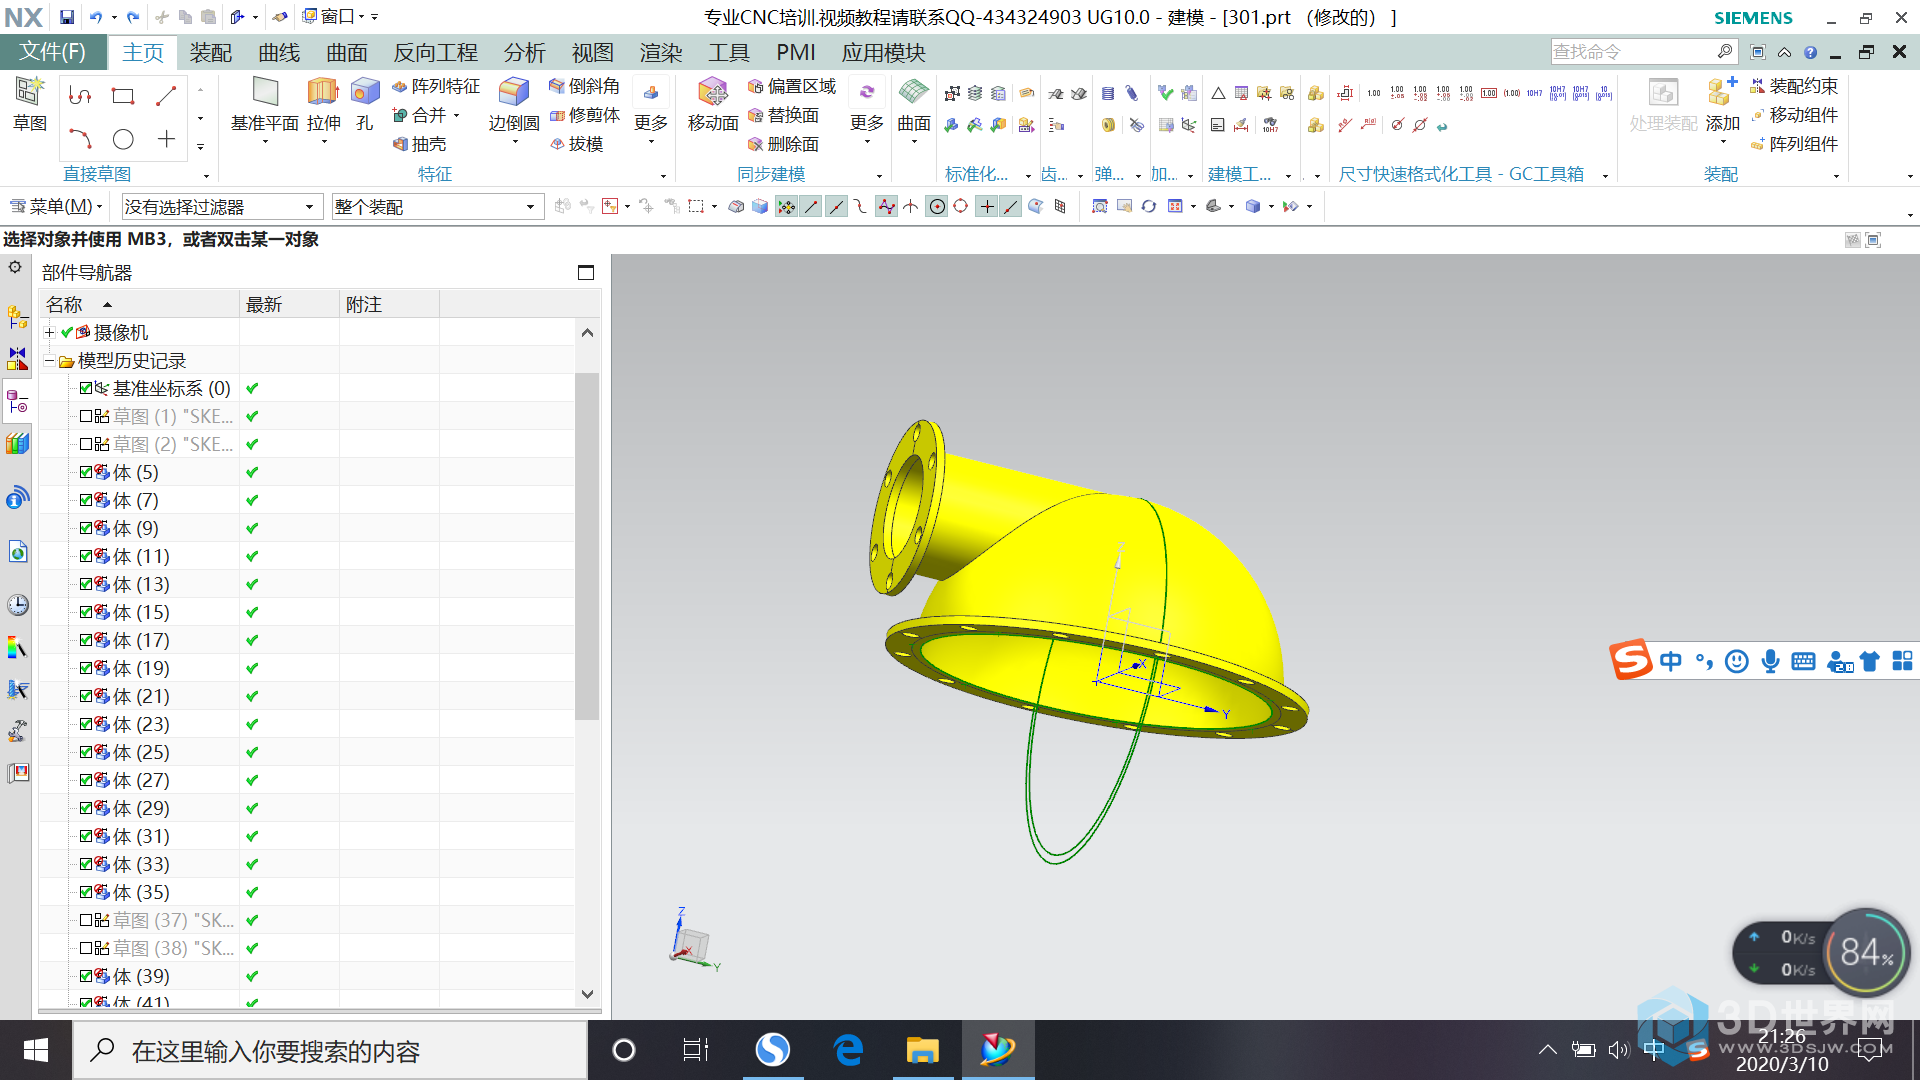Screen dimensions: 1920x1080
Task: Uncheck the 体 (11) checkbox
Action: (x=86, y=556)
